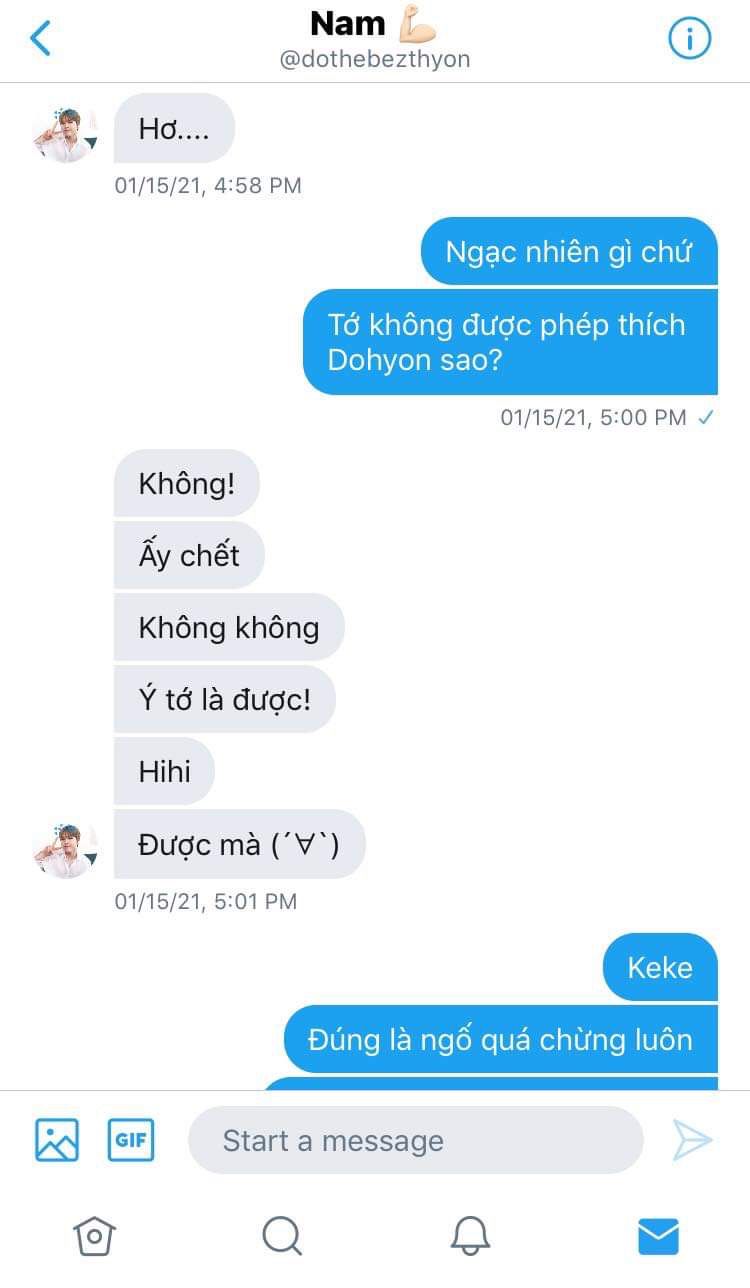This screenshot has height=1288, width=750.
Task: Open the GIF picker icon
Action: [131, 1139]
